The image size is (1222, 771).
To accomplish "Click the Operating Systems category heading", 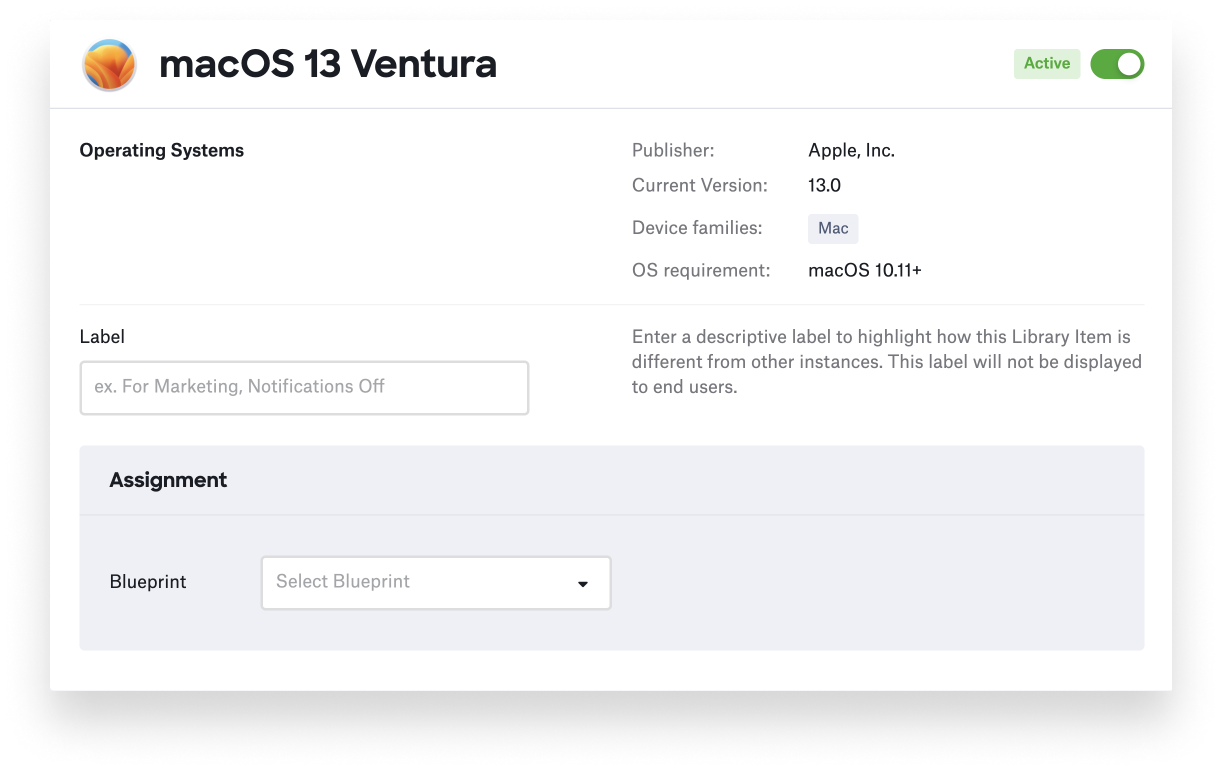I will 161,151.
